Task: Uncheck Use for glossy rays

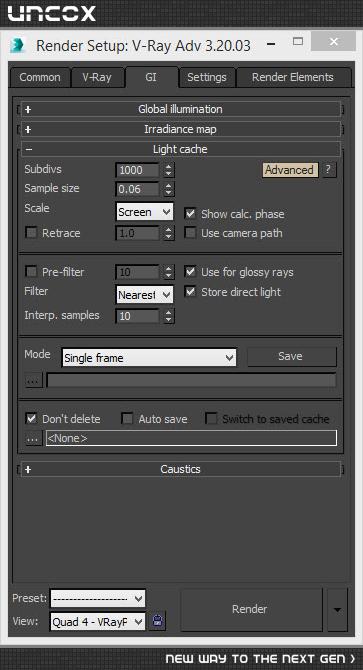Action: pos(190,272)
